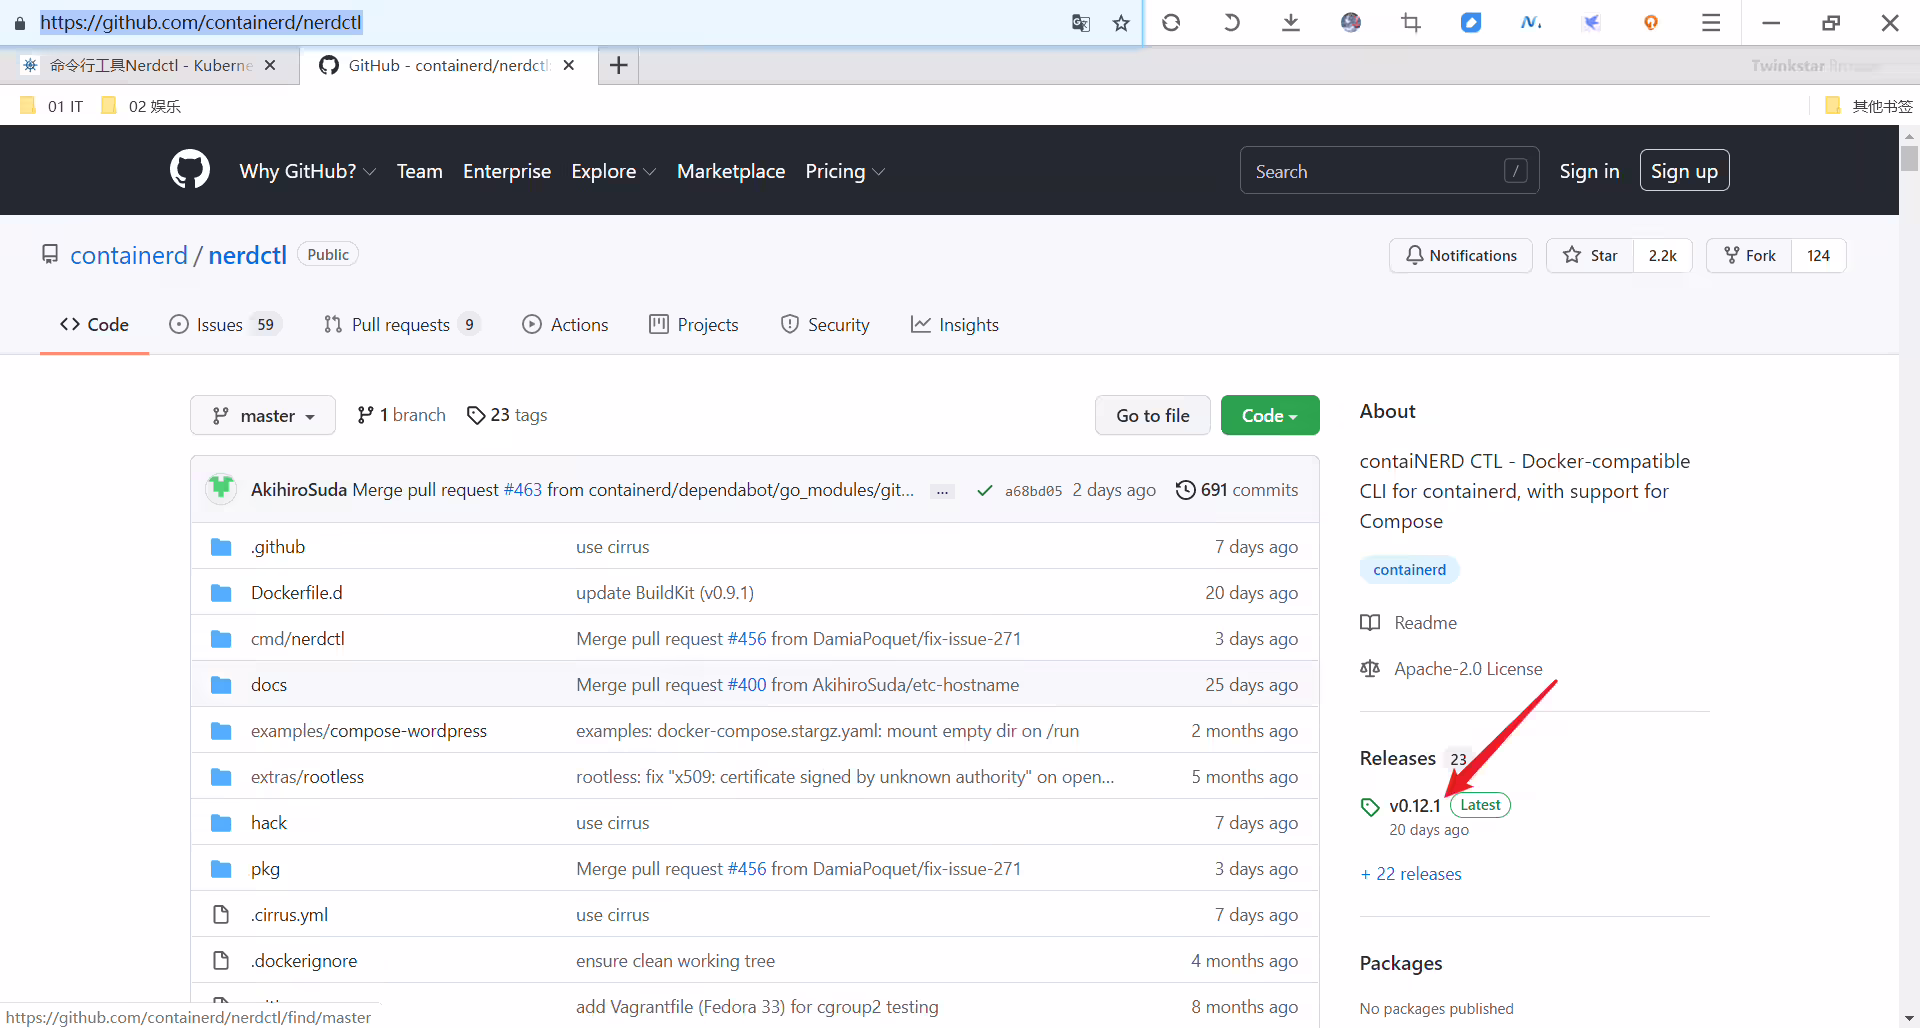
Task: Expand the green Code dropdown button
Action: 1270,415
